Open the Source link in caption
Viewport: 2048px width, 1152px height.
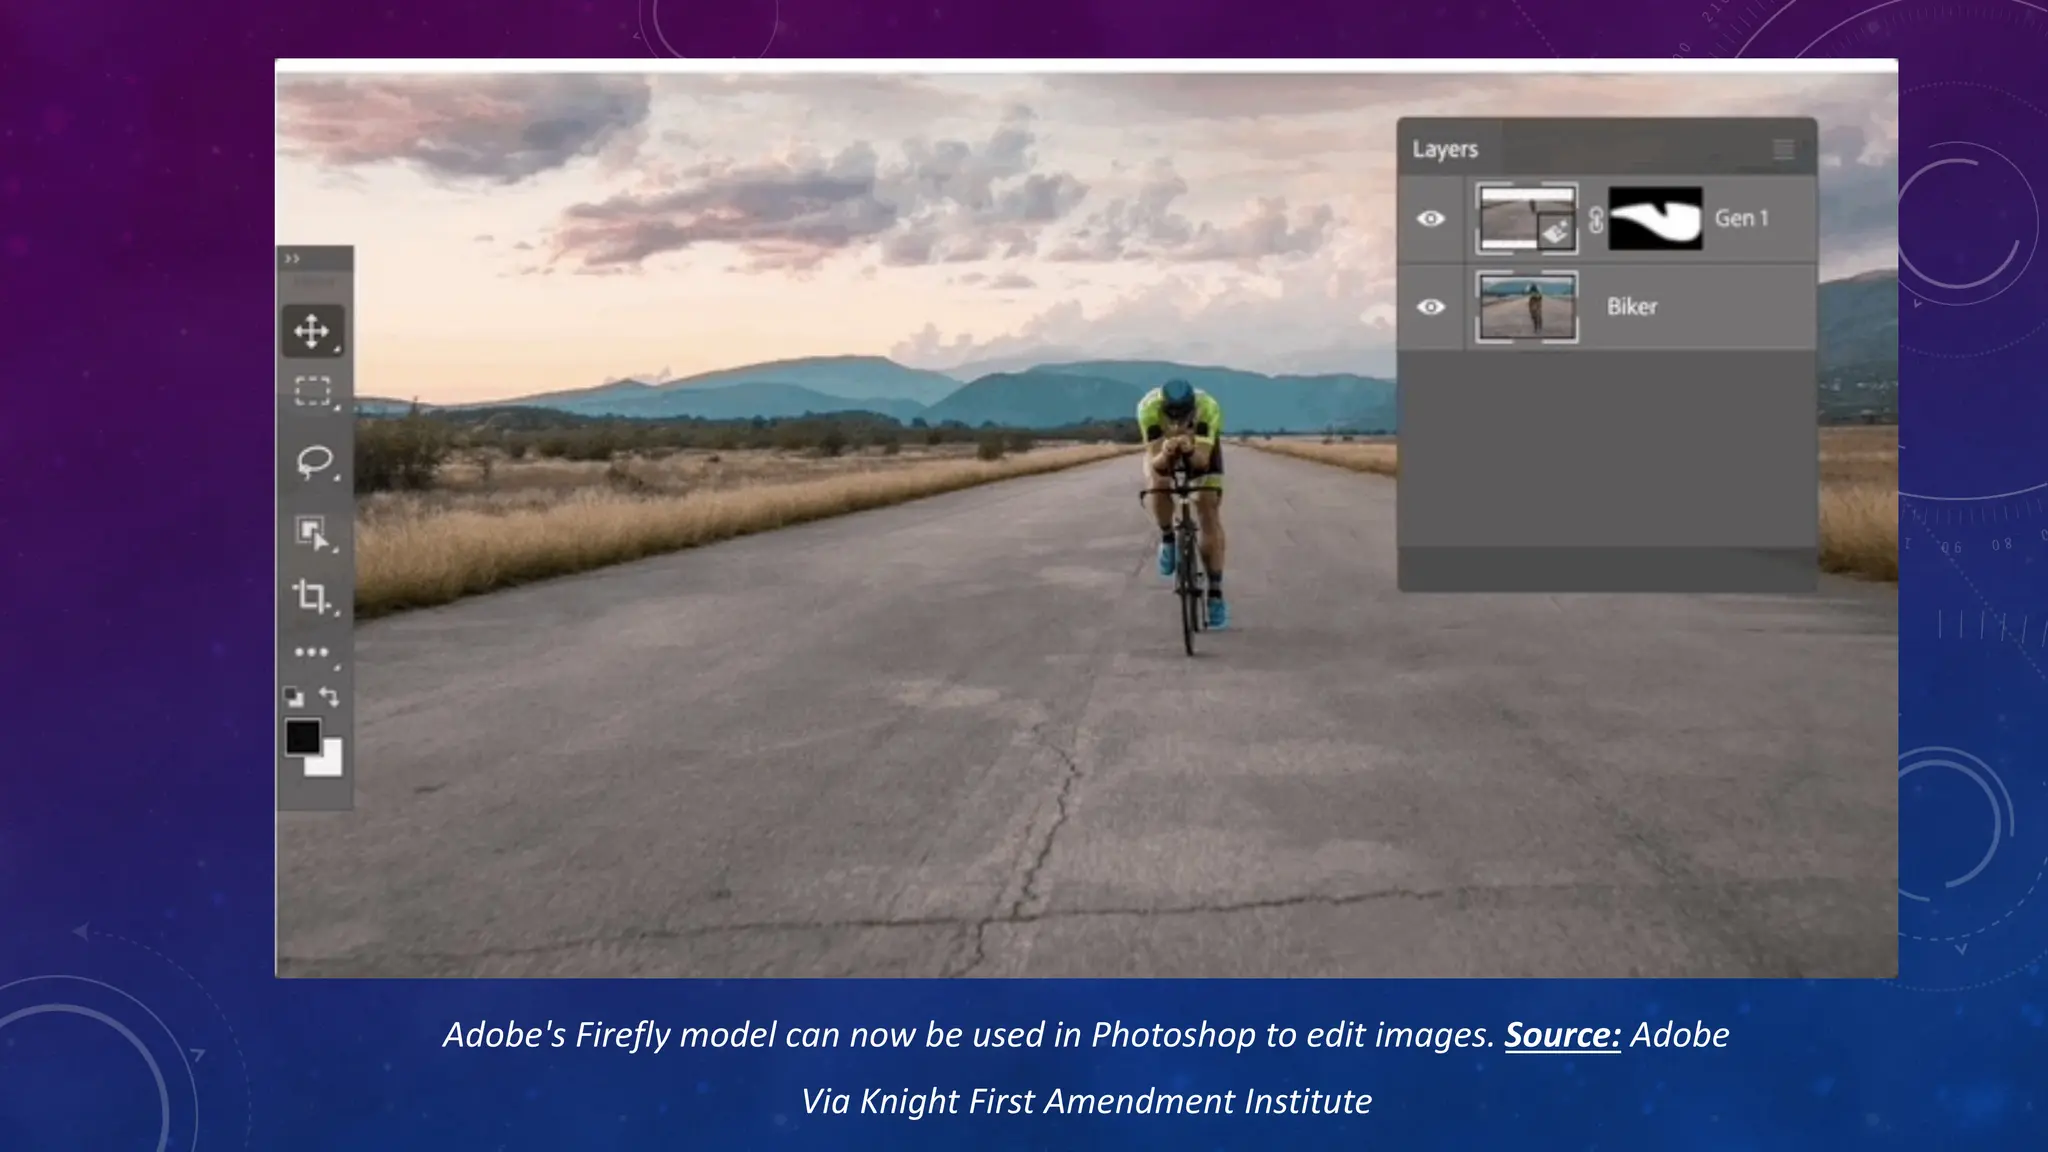click(1562, 1035)
